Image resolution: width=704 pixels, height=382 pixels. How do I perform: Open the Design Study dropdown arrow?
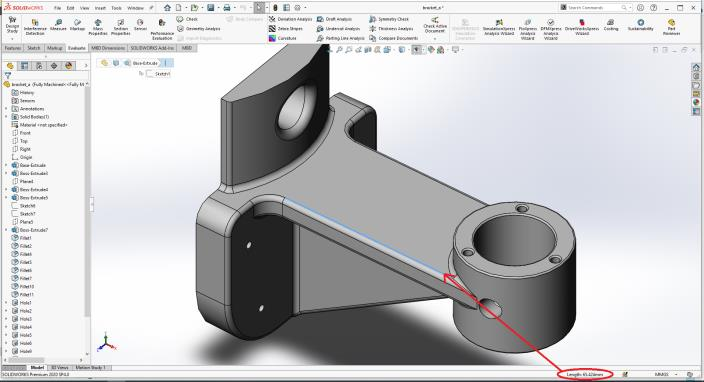pyautogui.click(x=12, y=39)
